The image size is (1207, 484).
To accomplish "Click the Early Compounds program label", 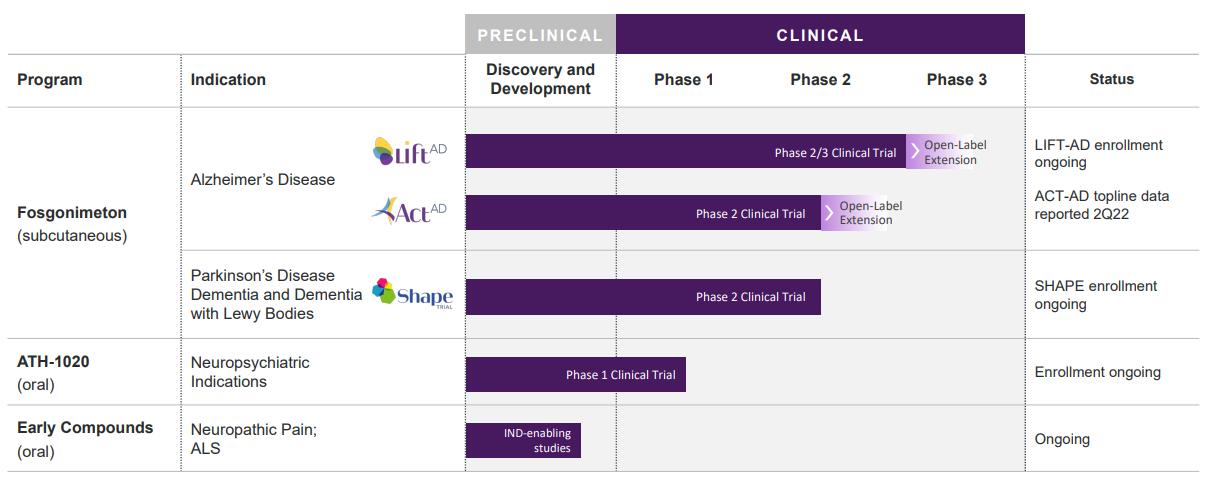I will 85,428.
